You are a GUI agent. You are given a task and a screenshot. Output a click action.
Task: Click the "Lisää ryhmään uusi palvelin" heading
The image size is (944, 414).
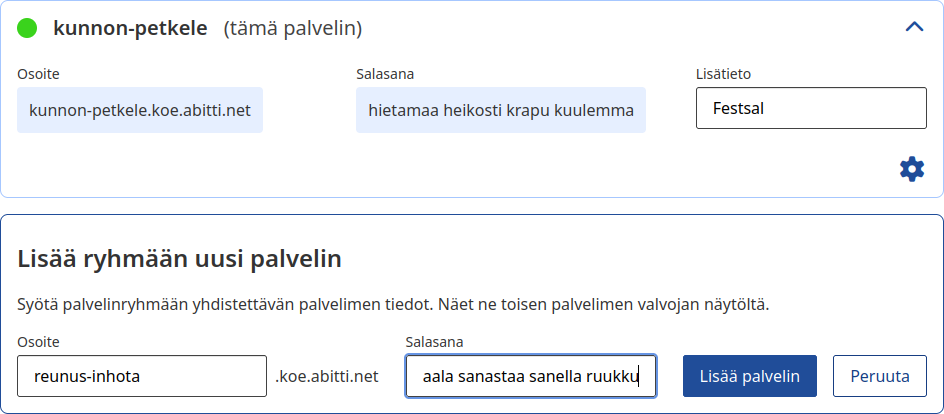point(180,260)
